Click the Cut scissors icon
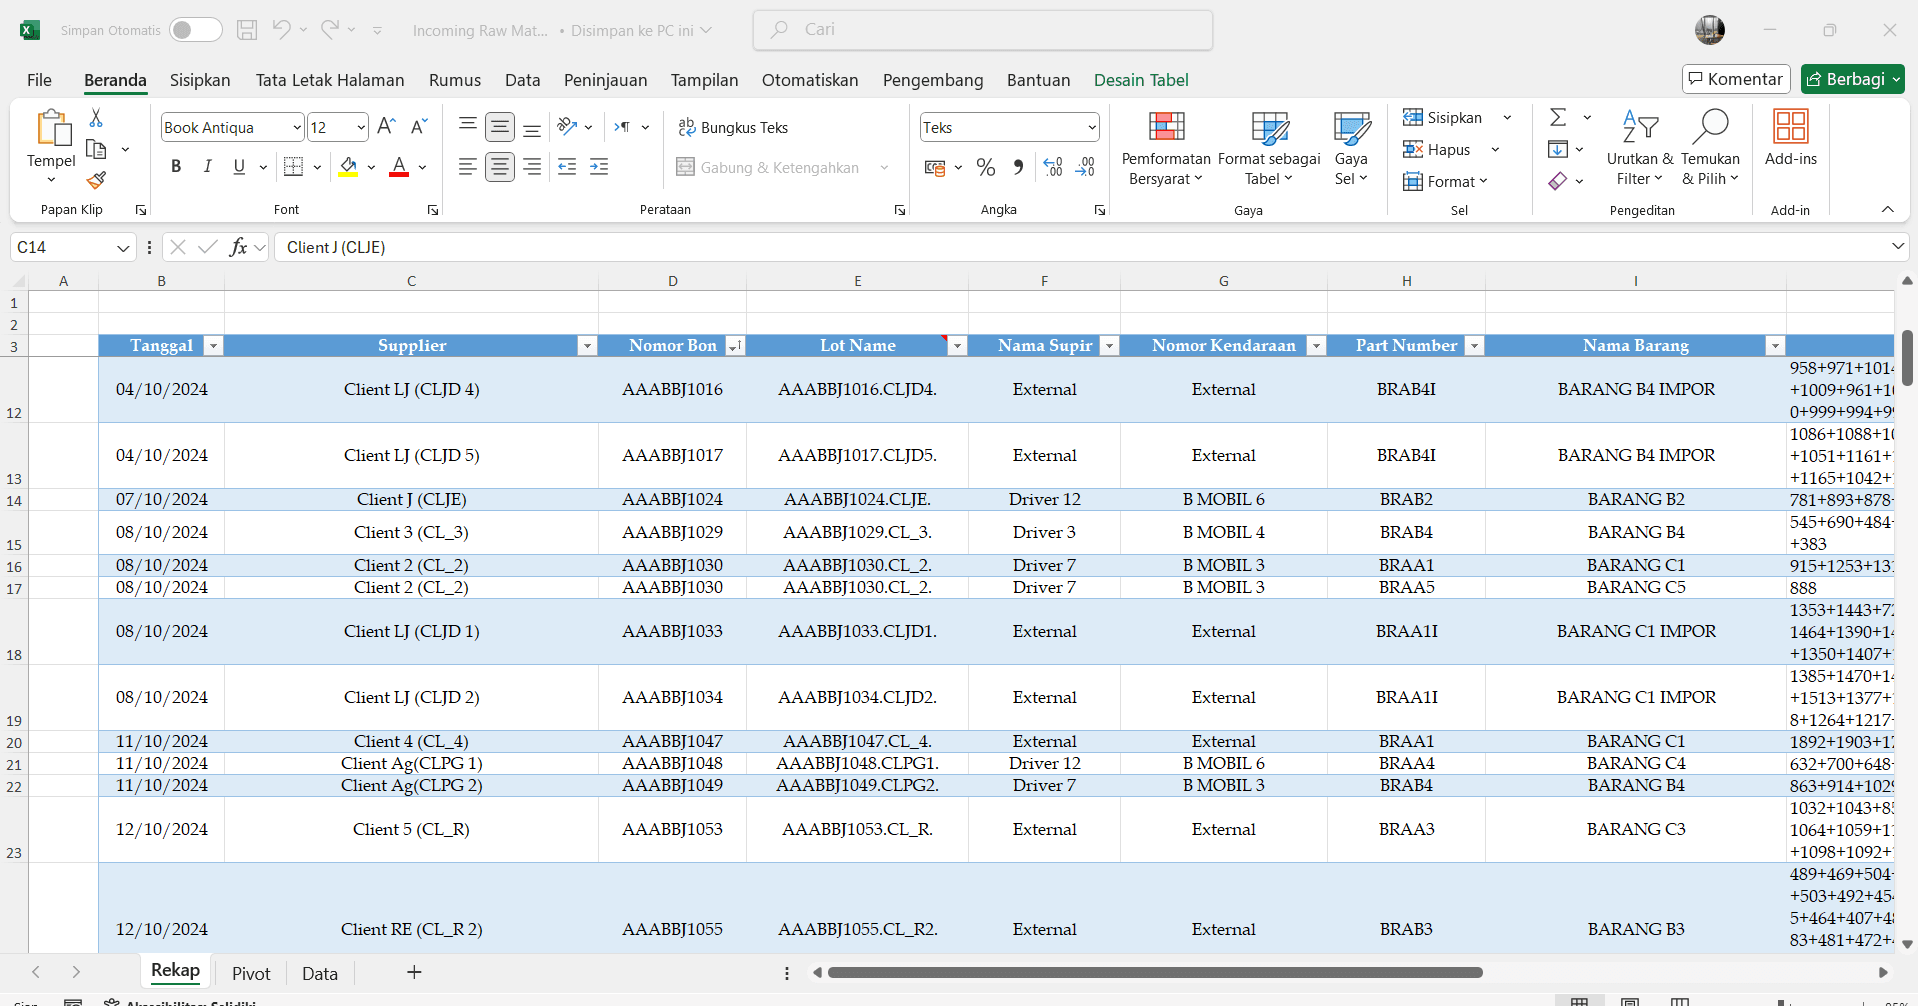 (96, 118)
